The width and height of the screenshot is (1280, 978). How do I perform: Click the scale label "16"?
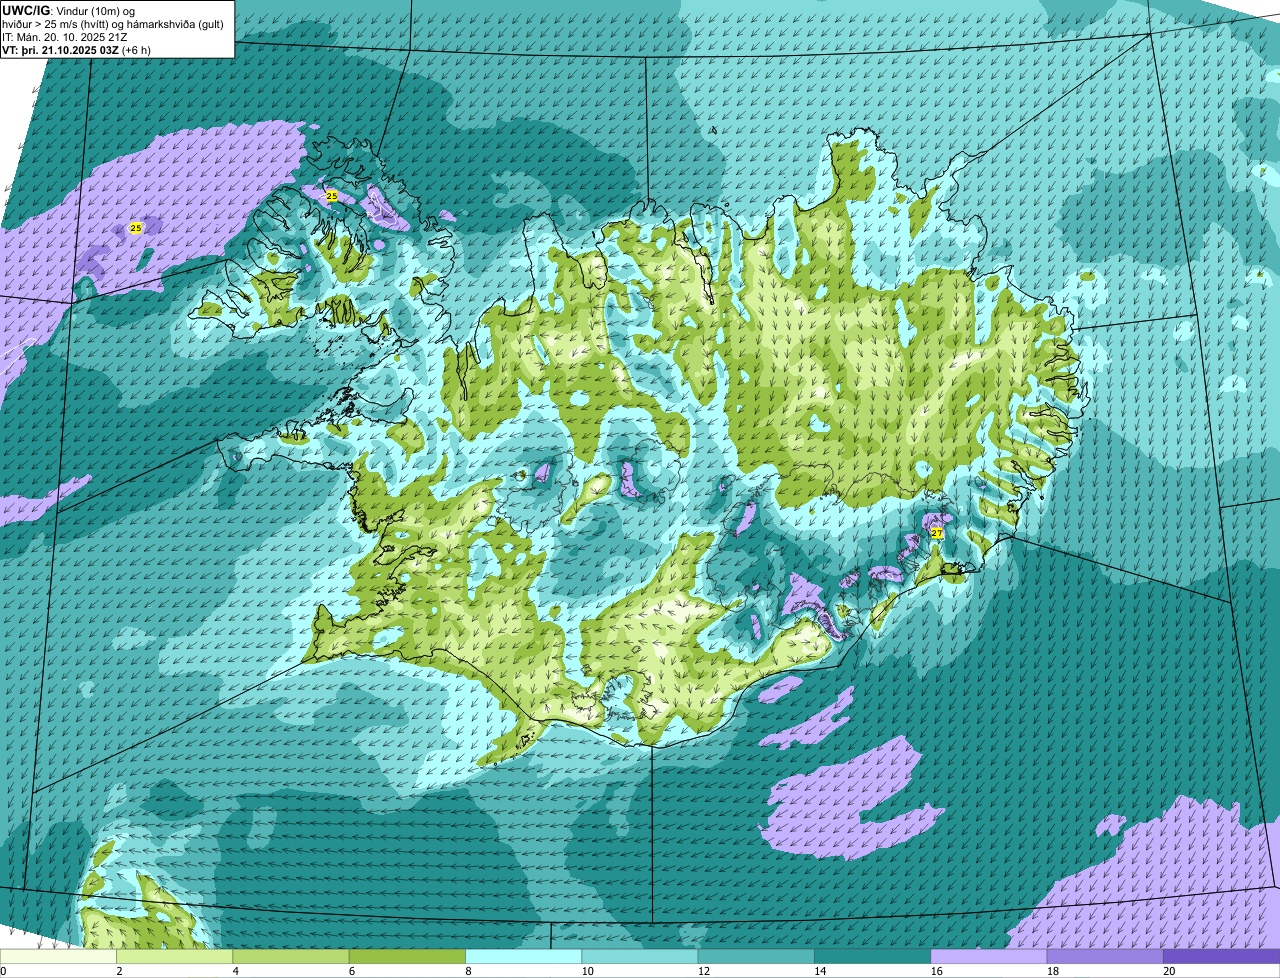click(936, 971)
